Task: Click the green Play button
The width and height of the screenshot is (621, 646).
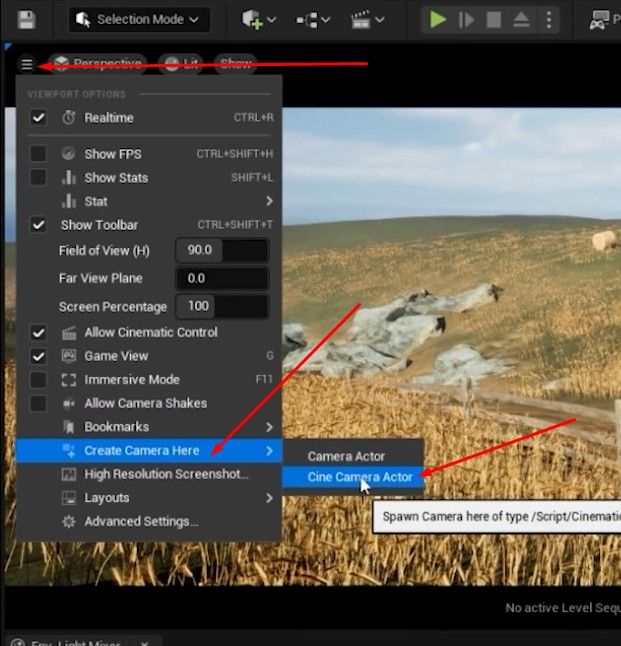Action: pos(437,19)
